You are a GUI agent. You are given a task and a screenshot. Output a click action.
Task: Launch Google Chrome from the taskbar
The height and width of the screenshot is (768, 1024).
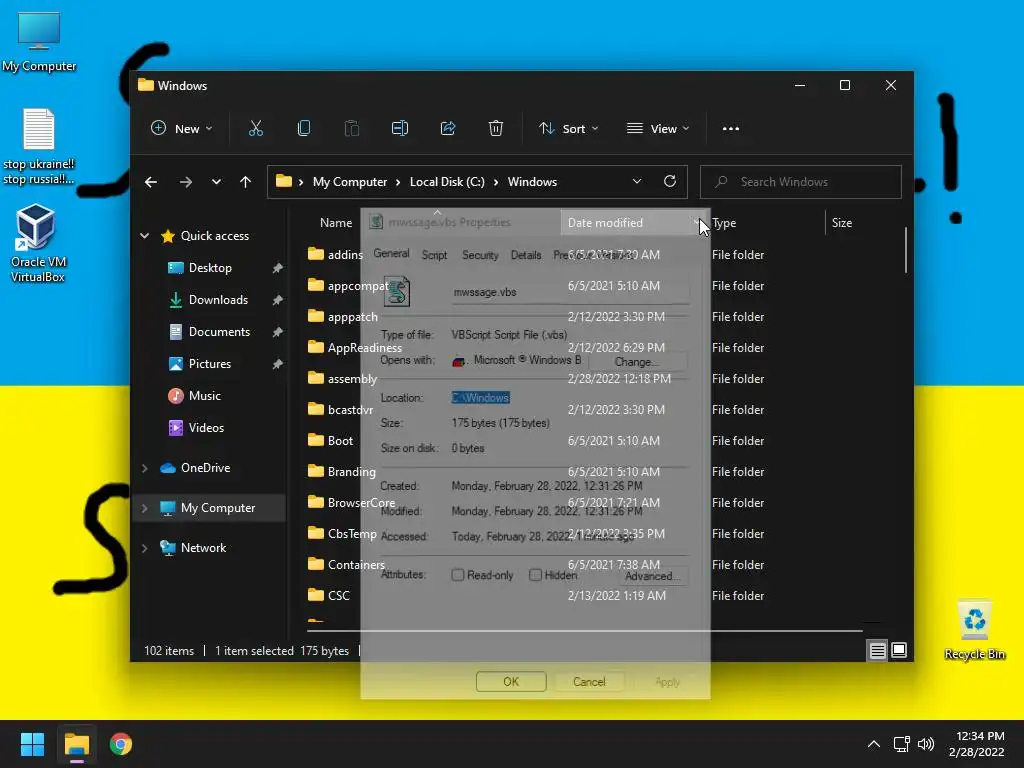(121, 744)
